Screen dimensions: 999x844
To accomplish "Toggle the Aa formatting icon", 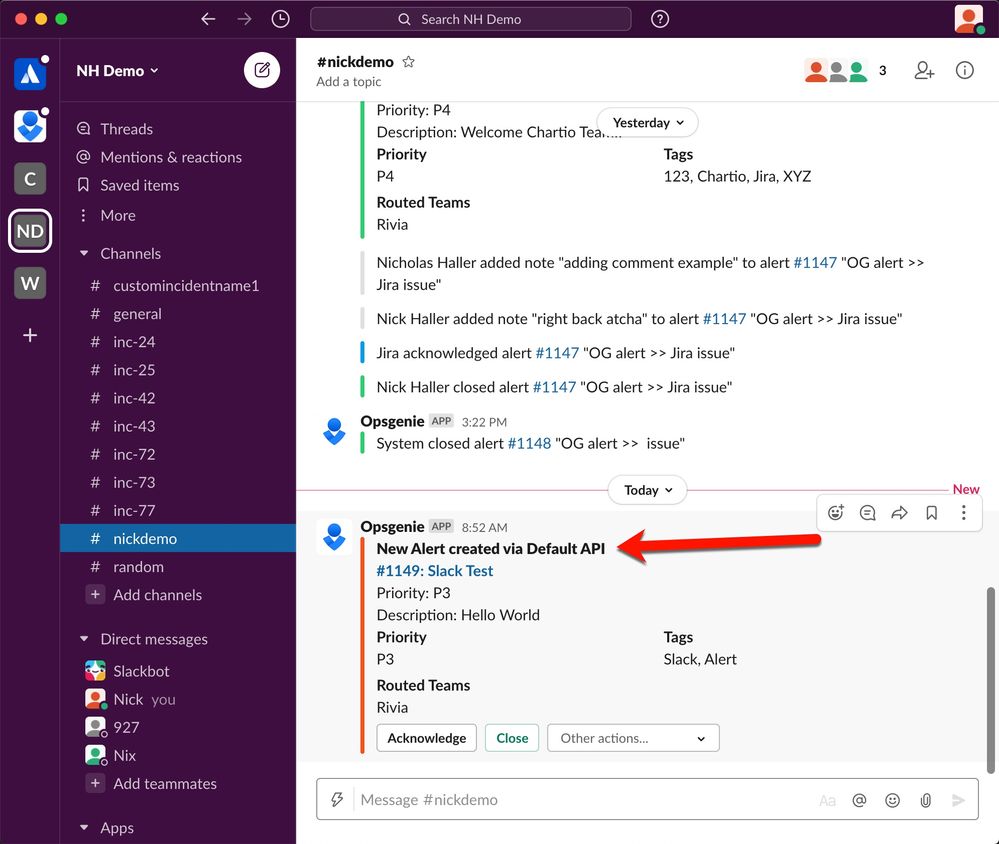I will point(827,800).
